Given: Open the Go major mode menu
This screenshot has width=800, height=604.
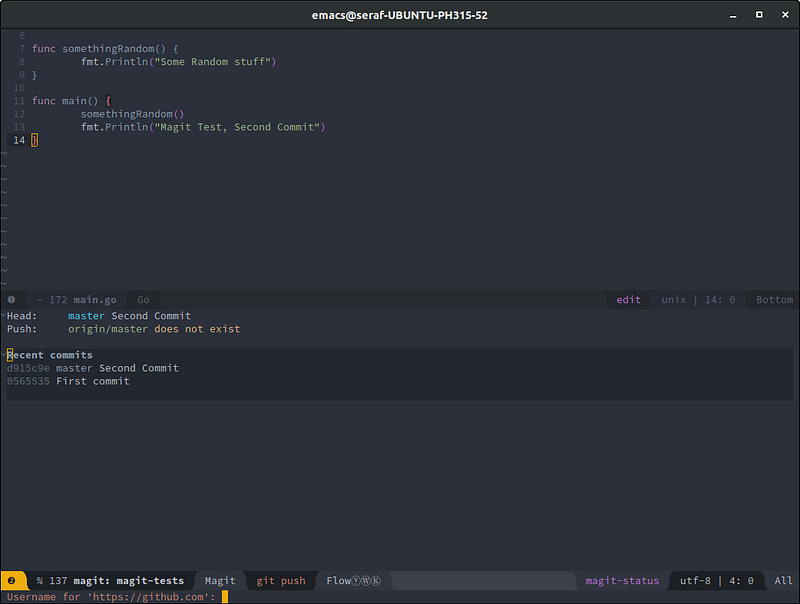Looking at the screenshot, I should (x=143, y=299).
